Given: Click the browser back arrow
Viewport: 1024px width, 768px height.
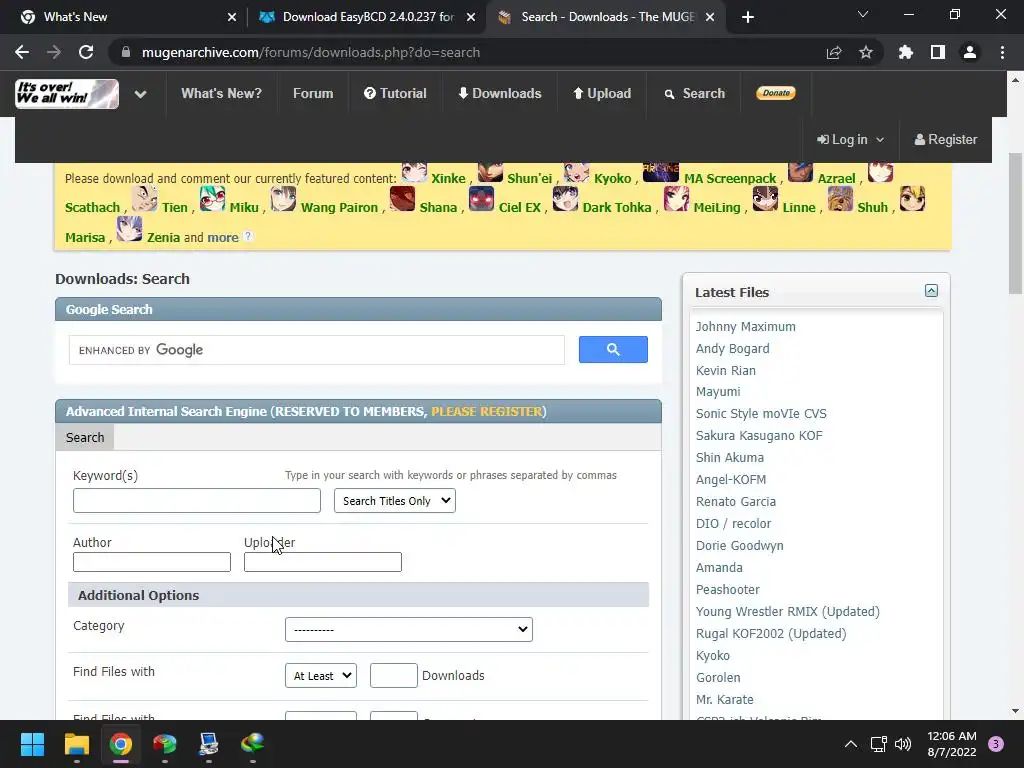Looking at the screenshot, I should pos(22,52).
